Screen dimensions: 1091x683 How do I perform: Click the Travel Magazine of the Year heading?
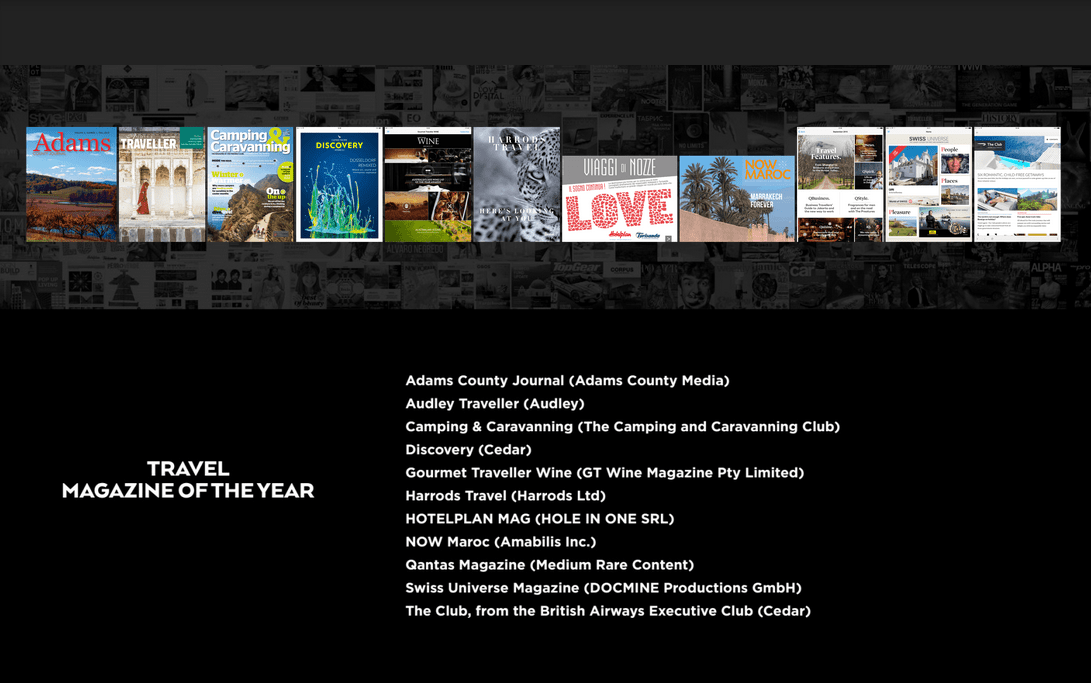[x=188, y=480]
